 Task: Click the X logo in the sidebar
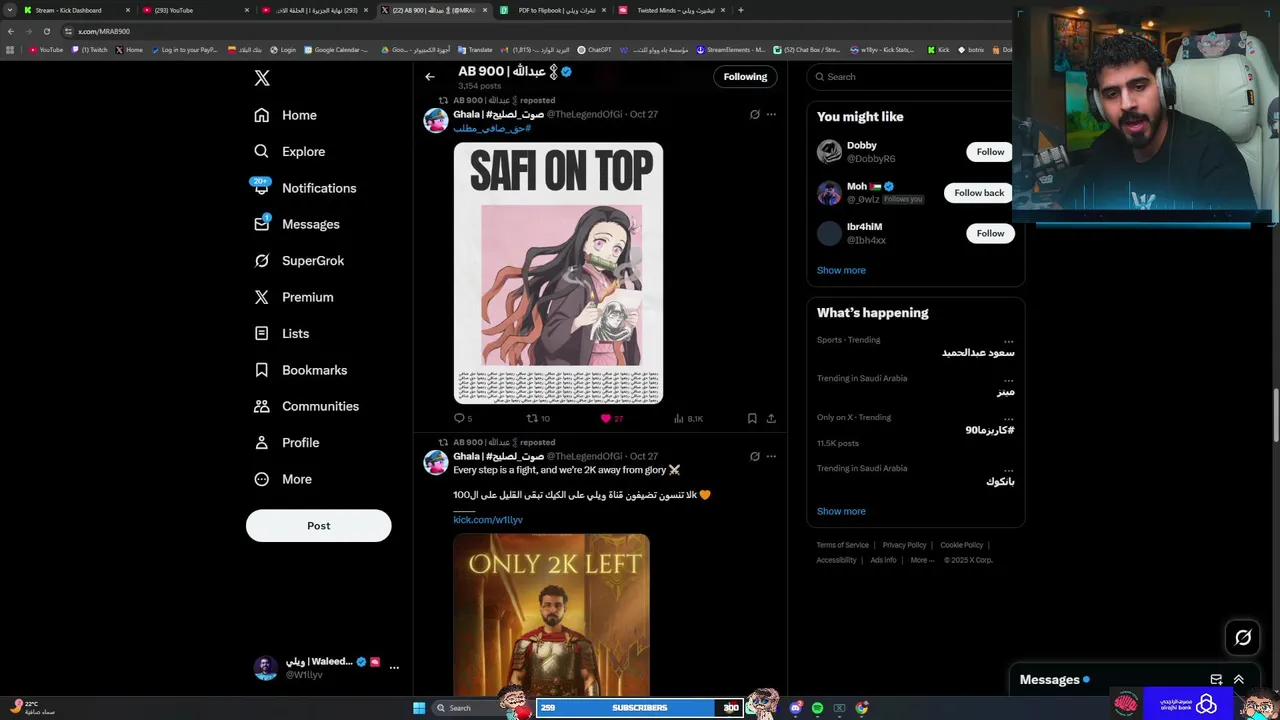[x=262, y=78]
